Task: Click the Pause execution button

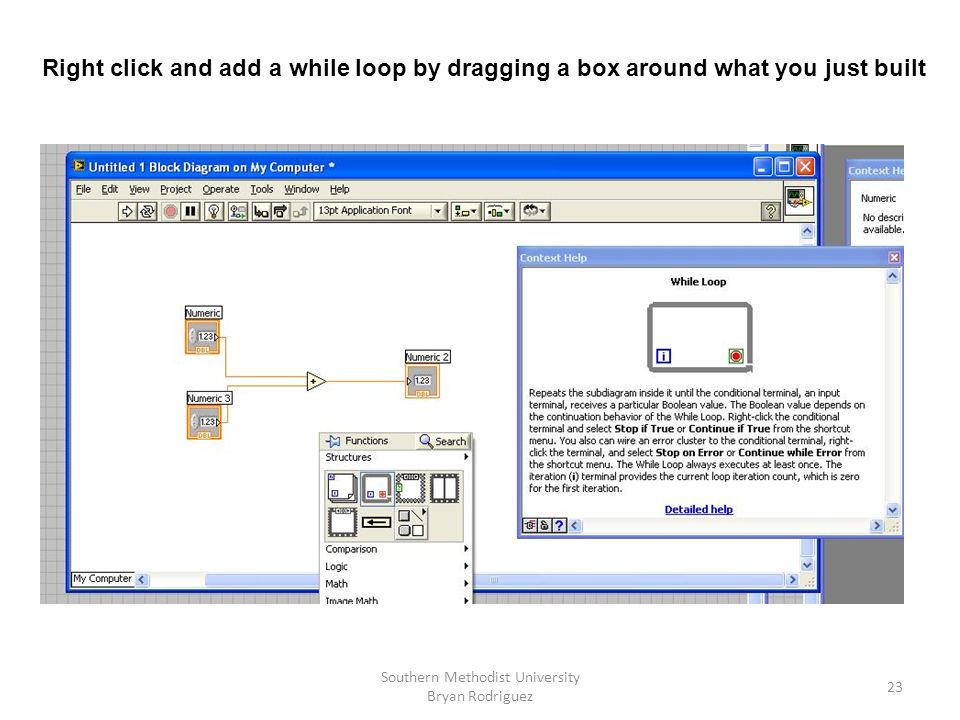Action: coord(191,212)
